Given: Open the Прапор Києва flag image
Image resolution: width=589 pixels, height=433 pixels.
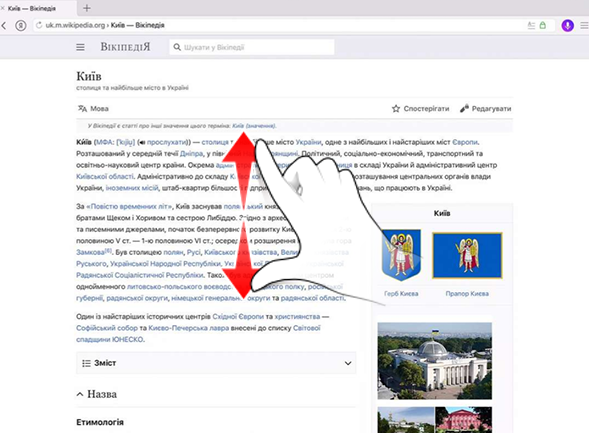Looking at the screenshot, I should click(467, 255).
